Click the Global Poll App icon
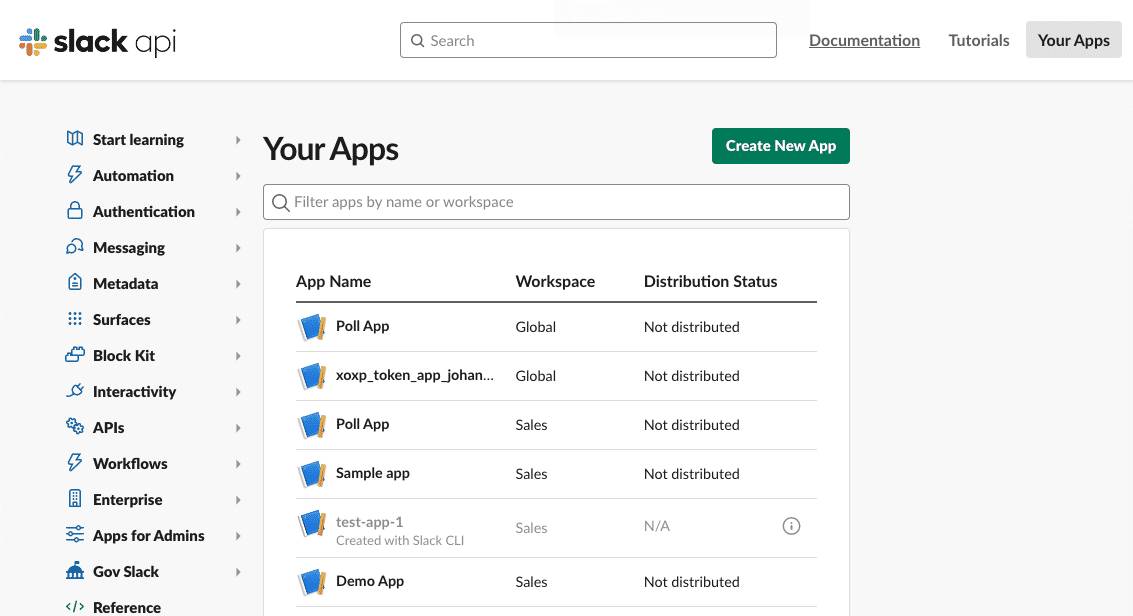 [x=312, y=326]
